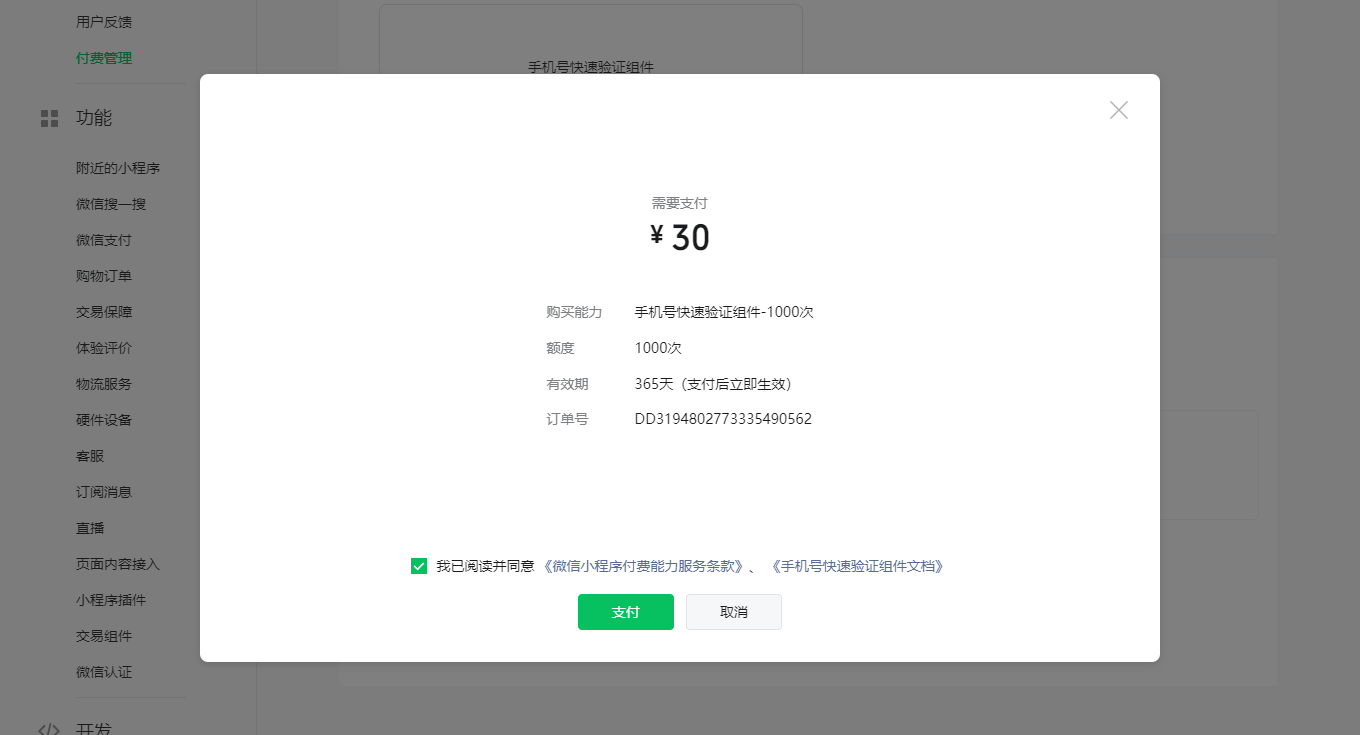
Task: Open 付费管理 in the sidebar
Action: [x=104, y=58]
